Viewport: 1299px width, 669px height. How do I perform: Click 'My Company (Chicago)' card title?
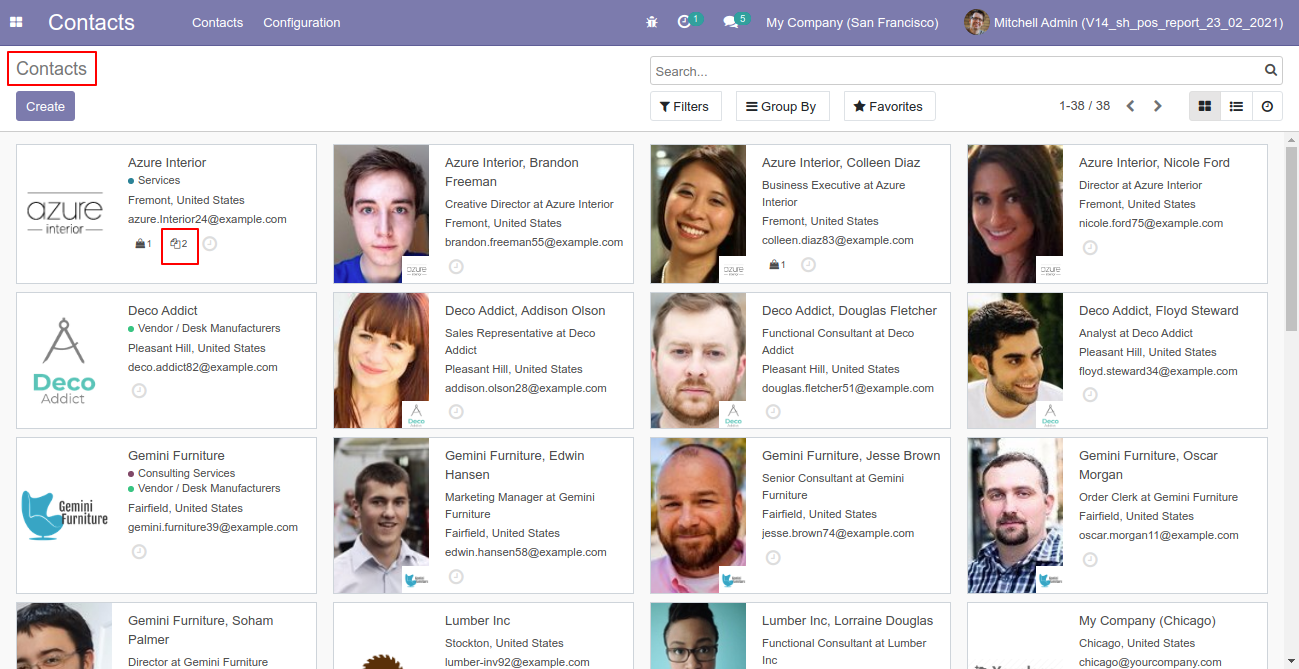[1146, 620]
